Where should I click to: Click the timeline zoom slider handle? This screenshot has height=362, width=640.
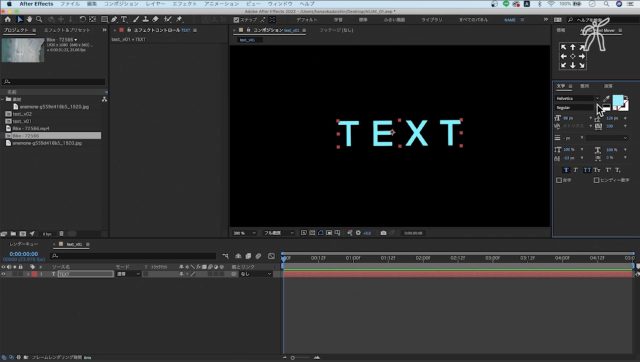[293, 358]
